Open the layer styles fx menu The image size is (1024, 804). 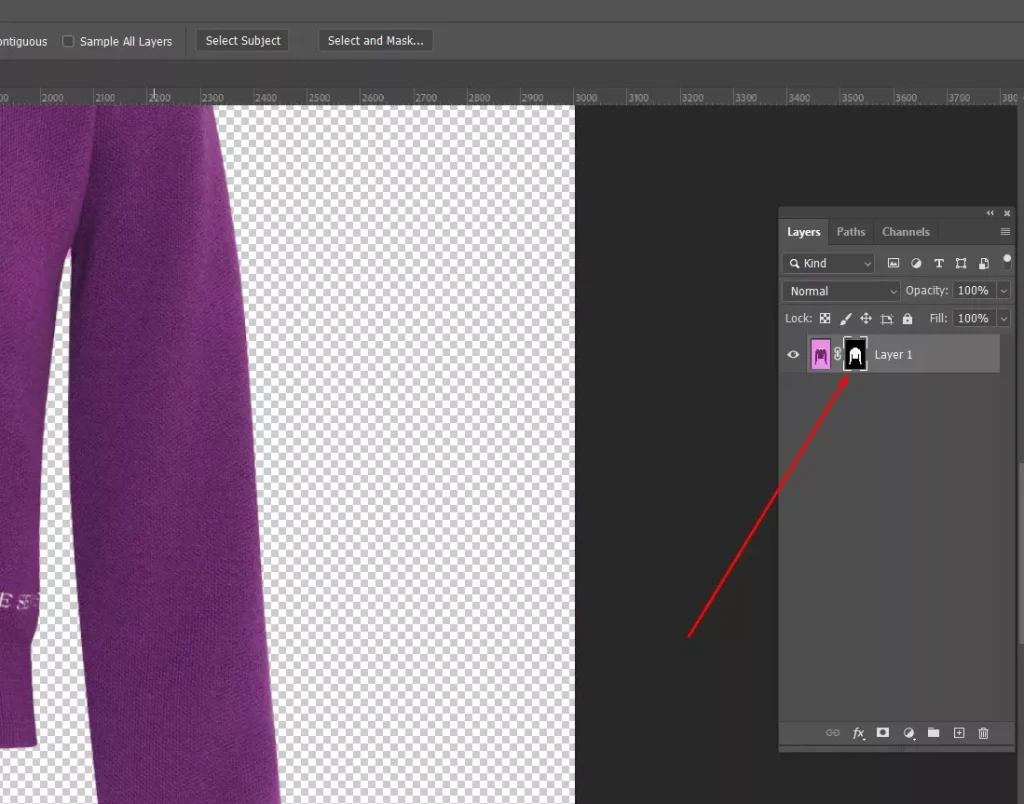pos(858,733)
